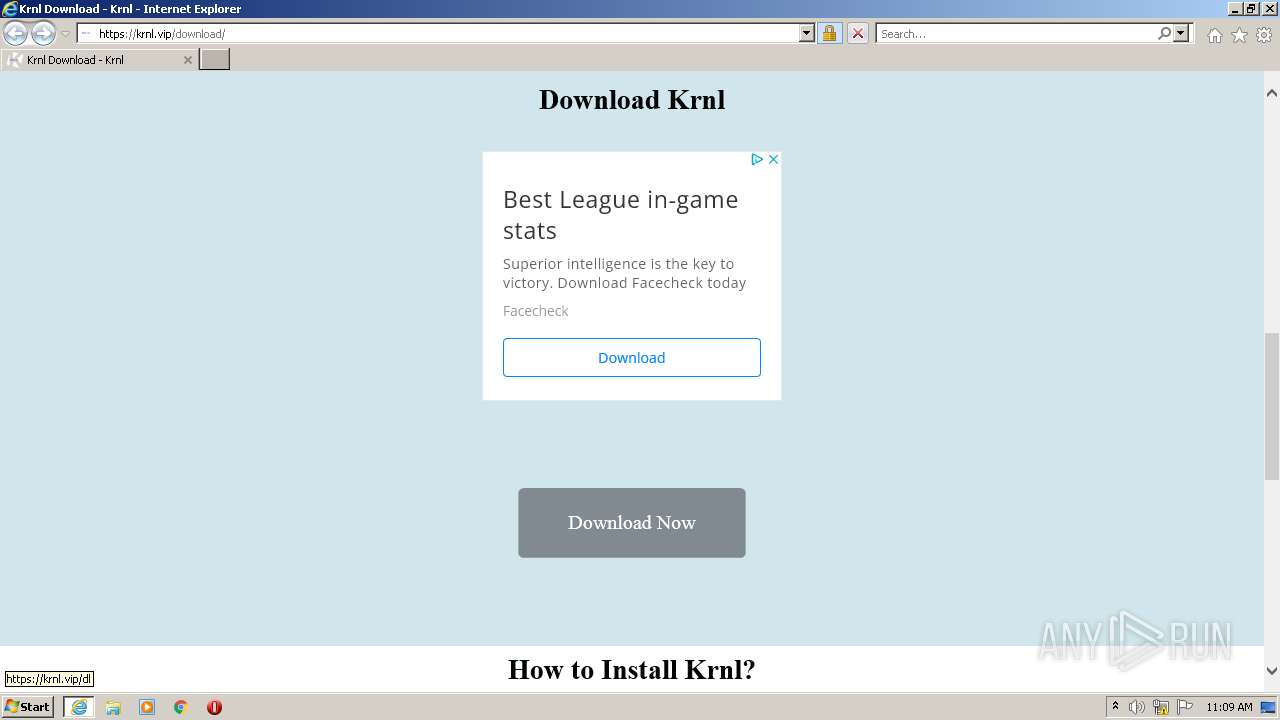Open the Windows Explorer folder taskbar icon
1280x720 pixels.
coord(113,707)
